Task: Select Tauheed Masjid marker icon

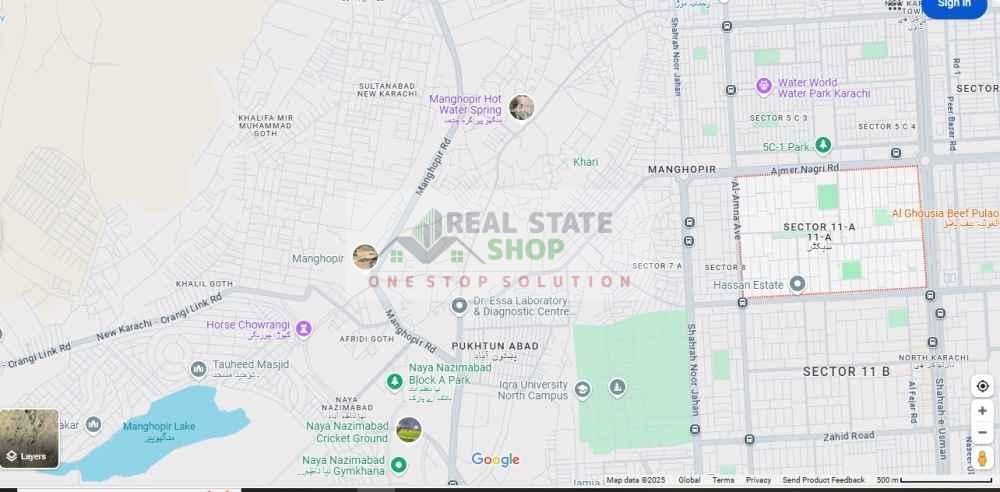Action: (x=198, y=369)
